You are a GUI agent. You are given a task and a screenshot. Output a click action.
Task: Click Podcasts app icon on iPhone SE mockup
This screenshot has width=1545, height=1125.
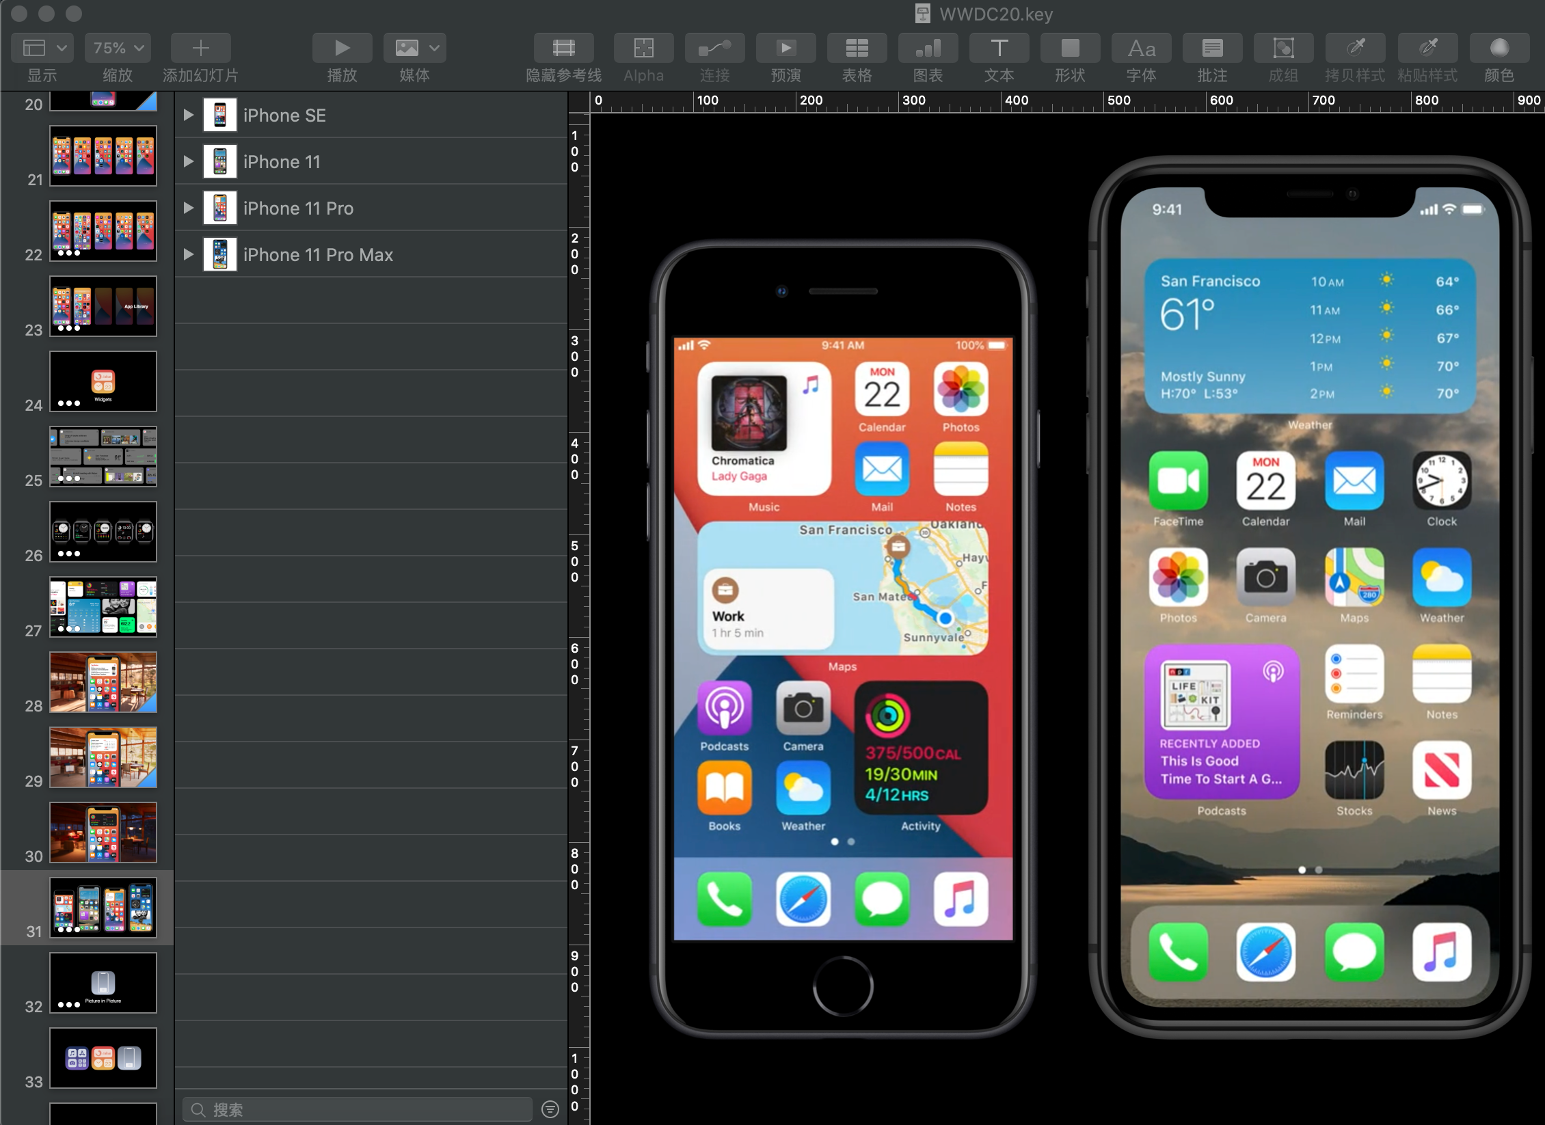click(x=724, y=708)
